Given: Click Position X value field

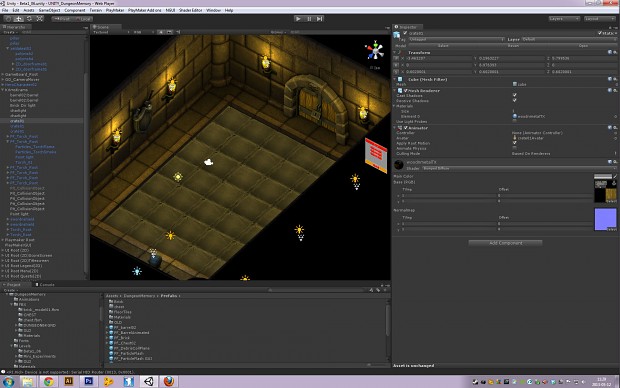Looking at the screenshot, I should 438,59.
